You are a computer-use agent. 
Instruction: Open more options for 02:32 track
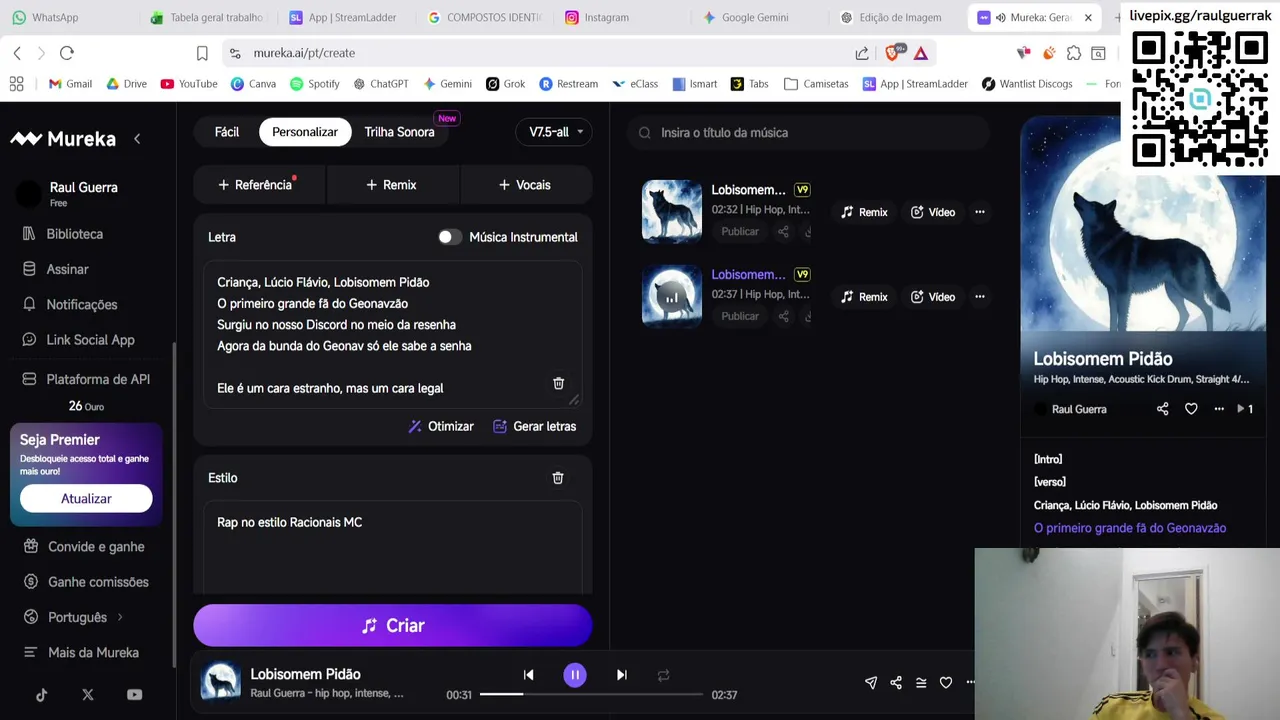tap(980, 212)
